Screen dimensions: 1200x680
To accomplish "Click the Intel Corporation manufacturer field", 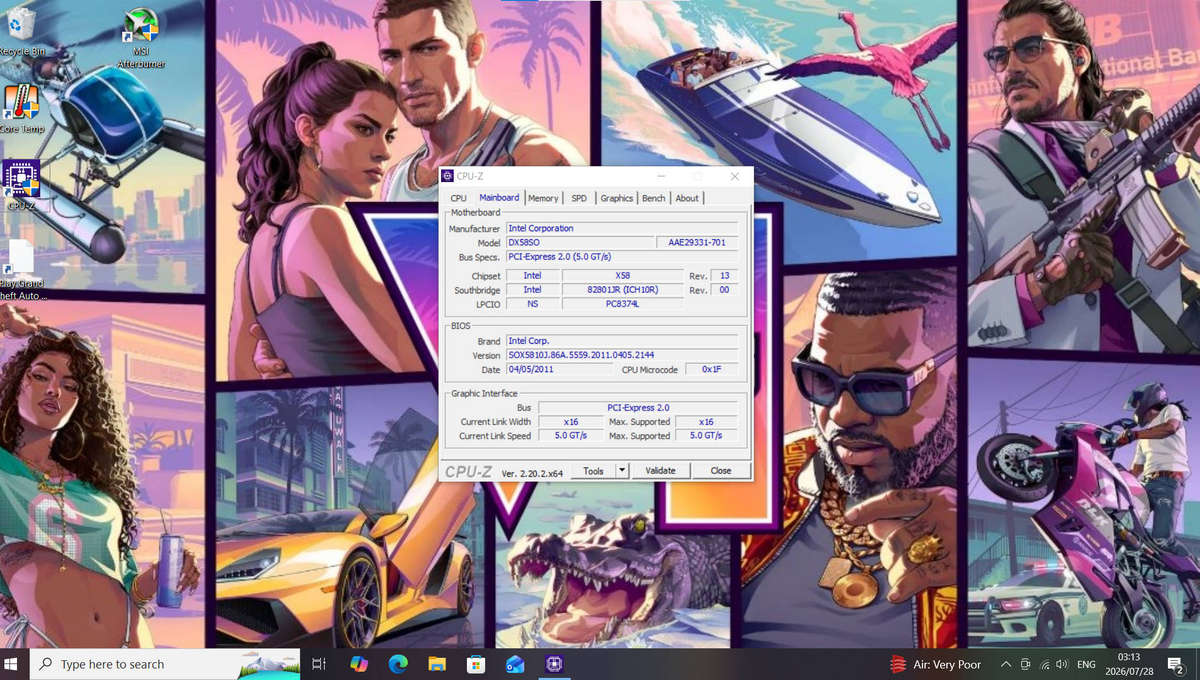I will [x=622, y=228].
